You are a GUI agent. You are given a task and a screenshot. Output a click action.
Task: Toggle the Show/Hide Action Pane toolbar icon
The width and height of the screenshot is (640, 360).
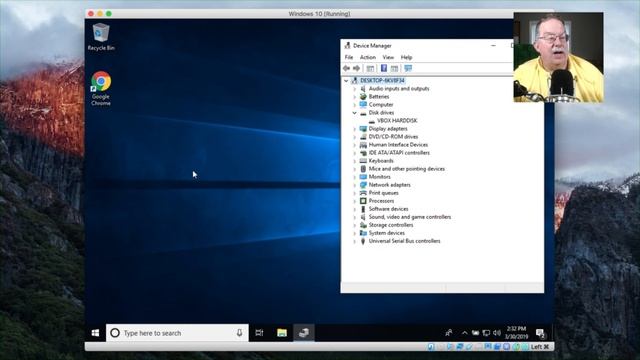tap(394, 68)
